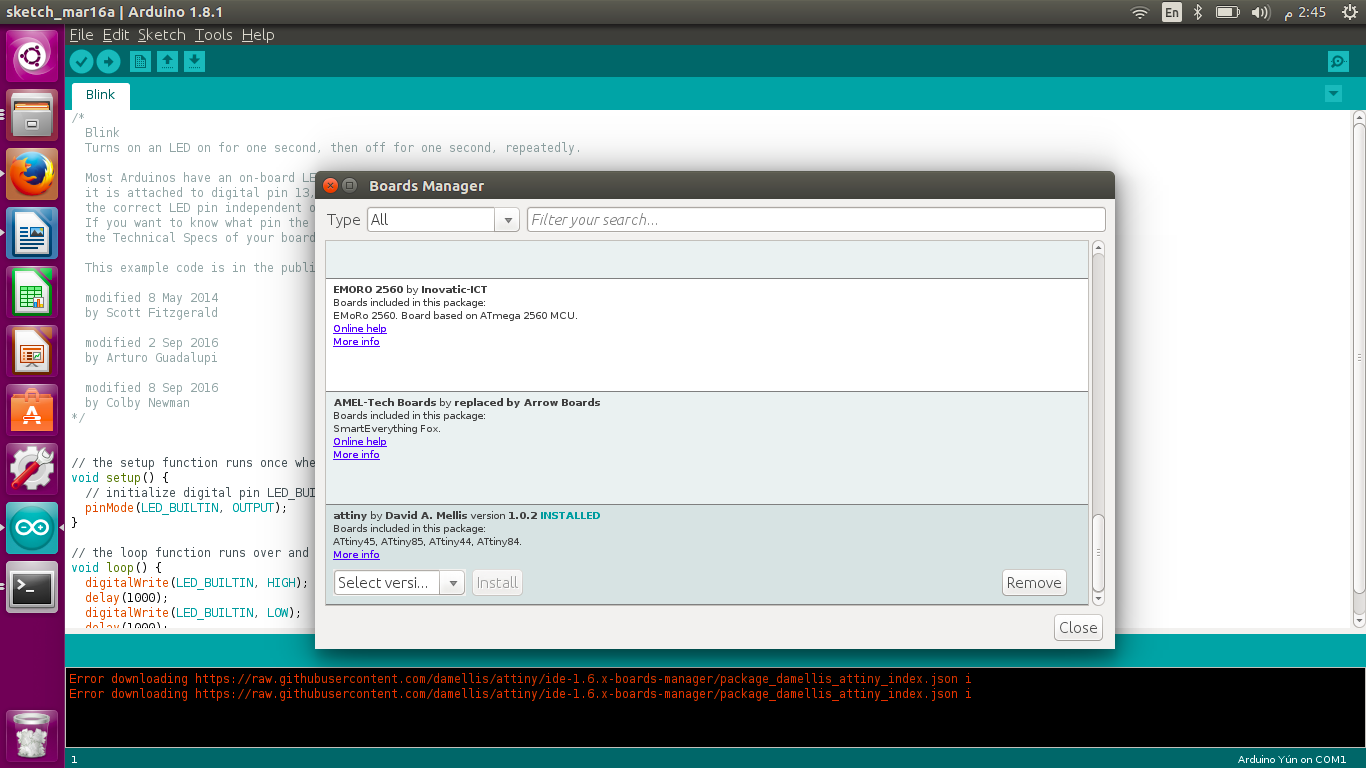Screen dimensions: 1366x768
Task: Click 'EMoRo 2560. Board based on ATmega 2560 MCU.'
Action: tap(455, 316)
